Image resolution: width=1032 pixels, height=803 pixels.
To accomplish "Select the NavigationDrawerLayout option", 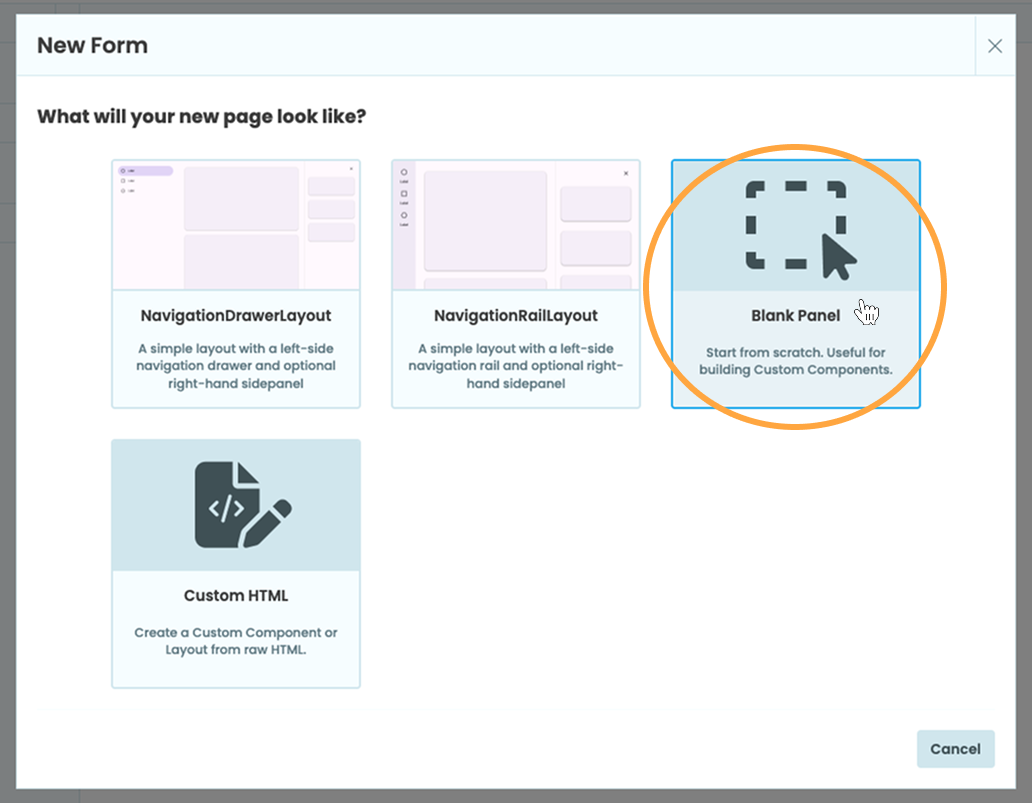I will (235, 283).
